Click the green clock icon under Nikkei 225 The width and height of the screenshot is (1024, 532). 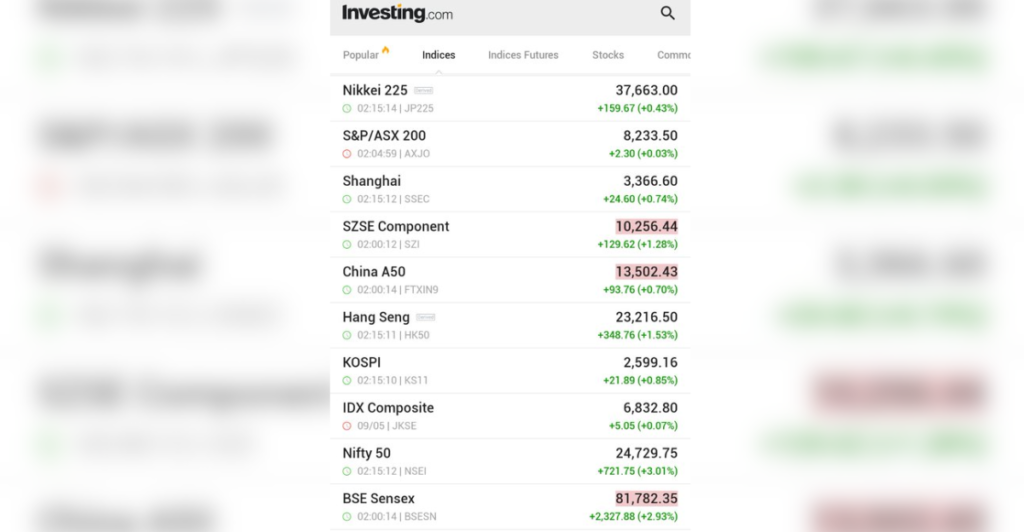point(347,108)
